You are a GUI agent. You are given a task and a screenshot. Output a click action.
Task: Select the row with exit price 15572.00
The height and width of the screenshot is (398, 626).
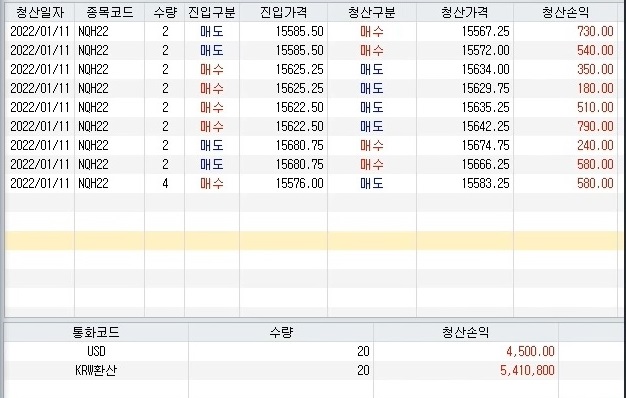pyautogui.click(x=311, y=50)
